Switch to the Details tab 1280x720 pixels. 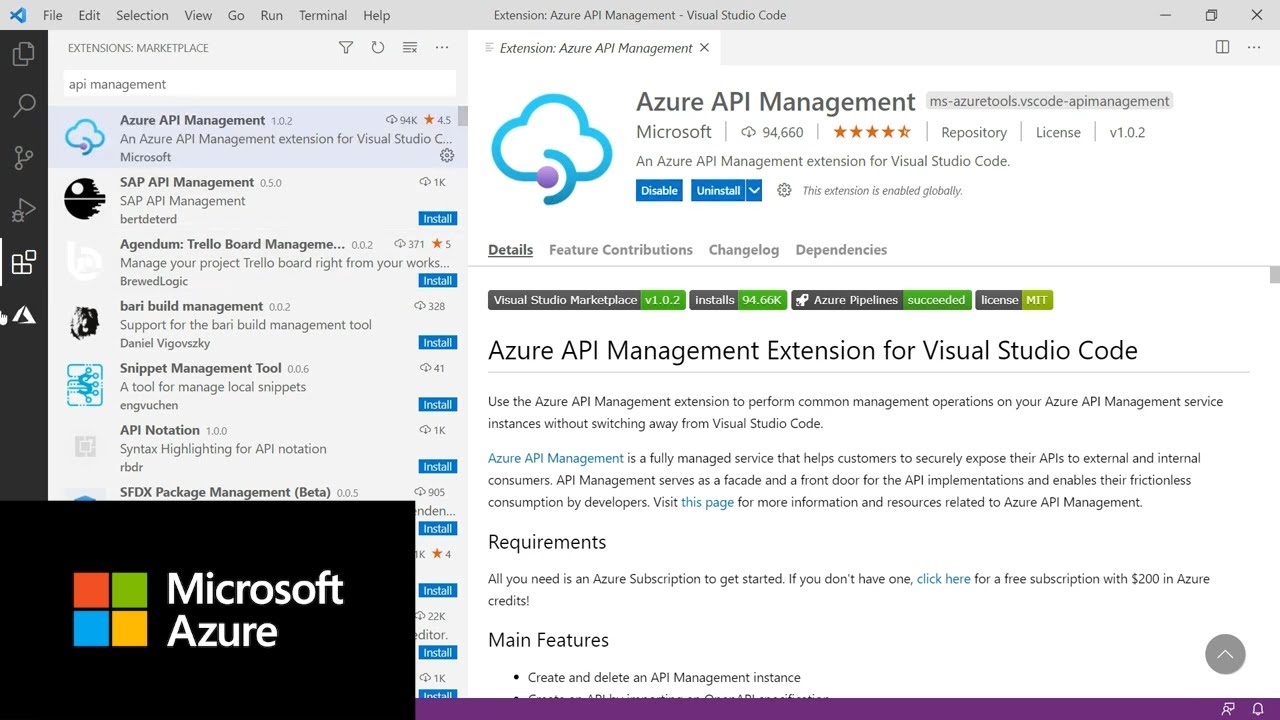[510, 250]
